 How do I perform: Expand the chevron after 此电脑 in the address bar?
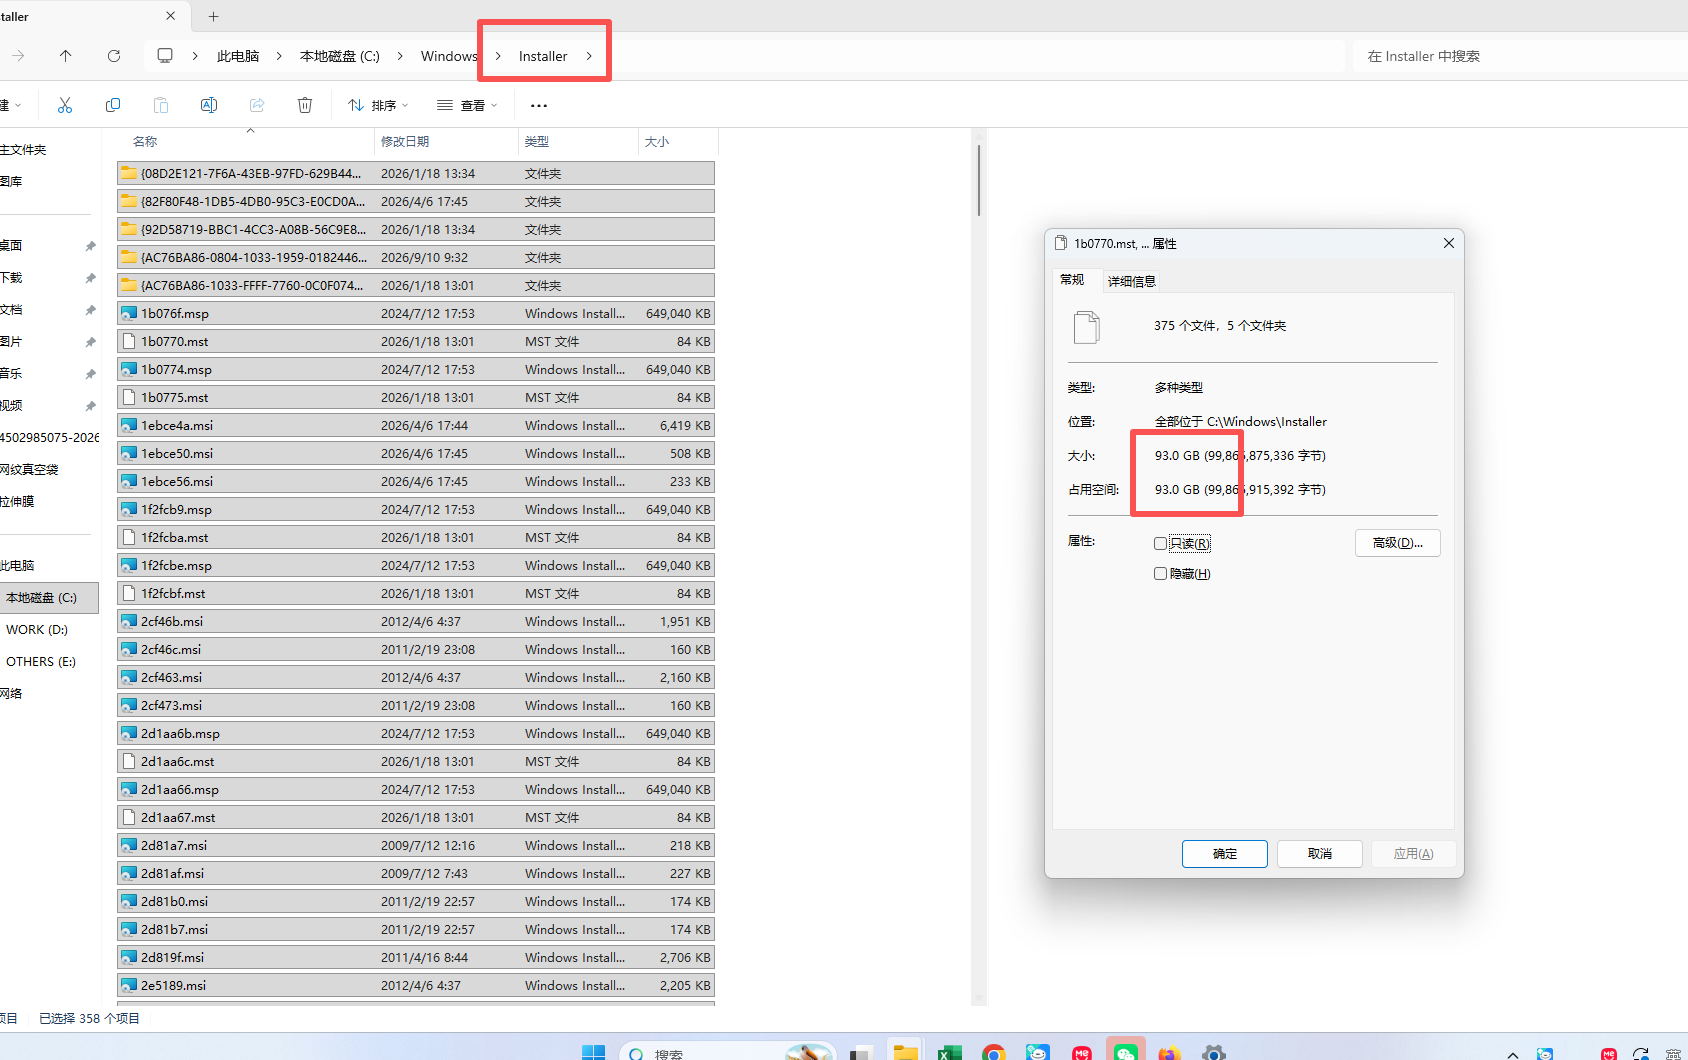tap(279, 56)
